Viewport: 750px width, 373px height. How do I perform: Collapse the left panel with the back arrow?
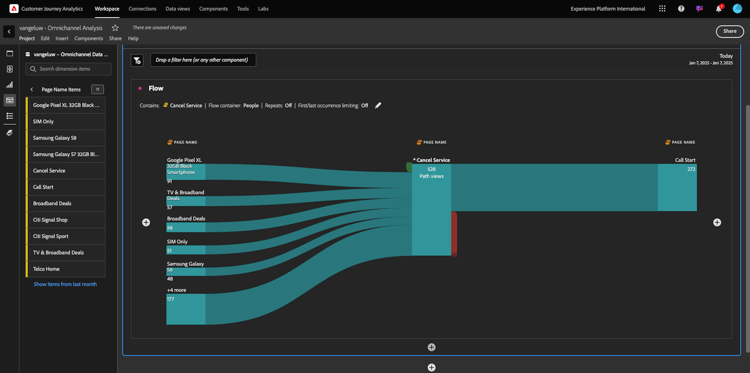coord(9,32)
